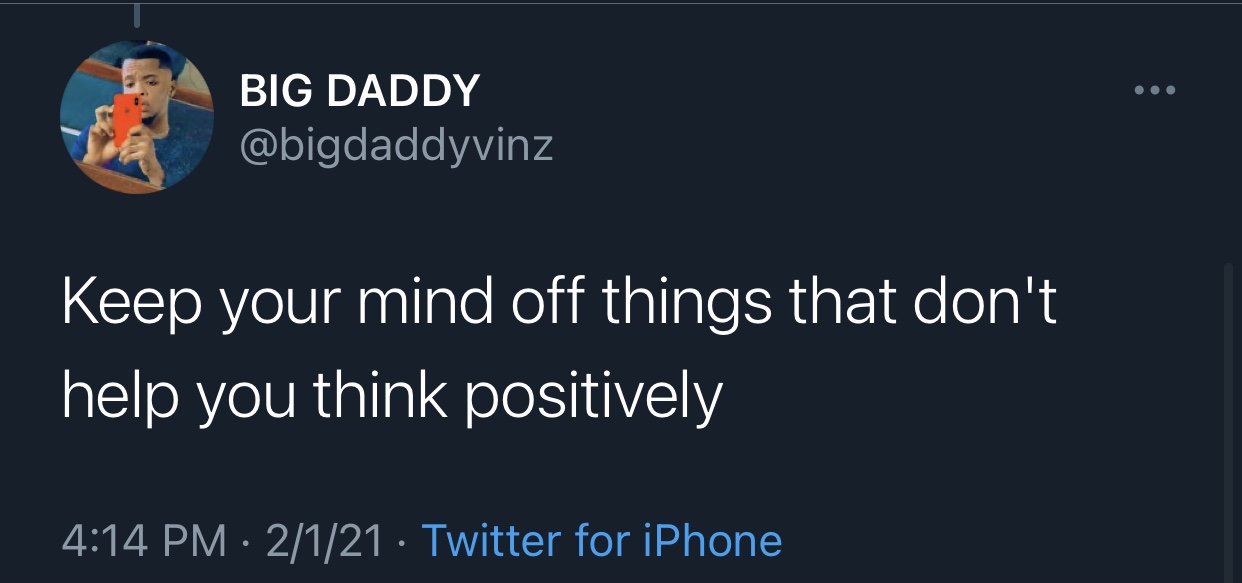The height and width of the screenshot is (583, 1242).
Task: Click the word "your" in the tweet
Action: (268, 302)
